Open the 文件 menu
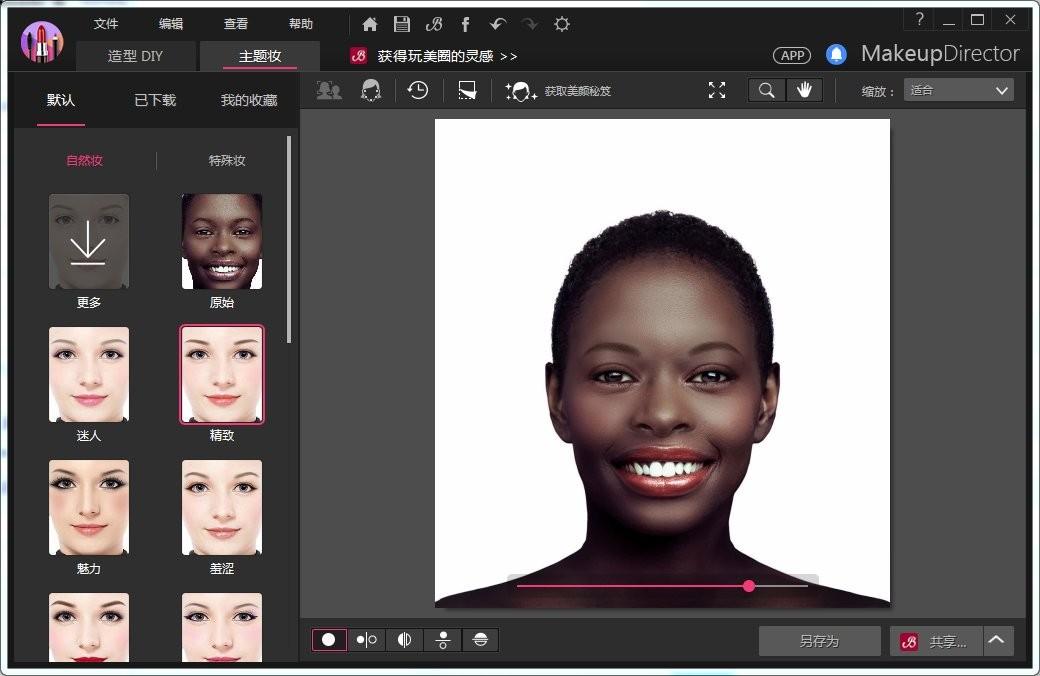 coord(106,24)
